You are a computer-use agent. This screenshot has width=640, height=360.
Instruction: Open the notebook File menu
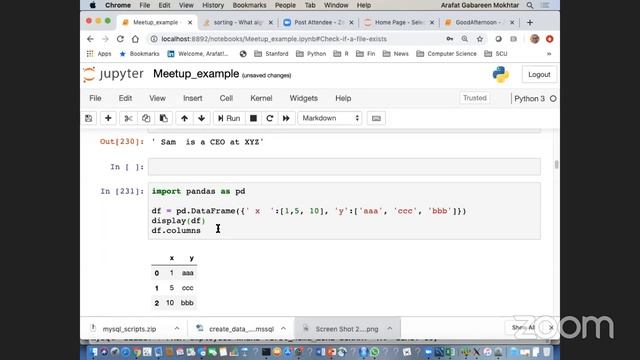(95, 98)
